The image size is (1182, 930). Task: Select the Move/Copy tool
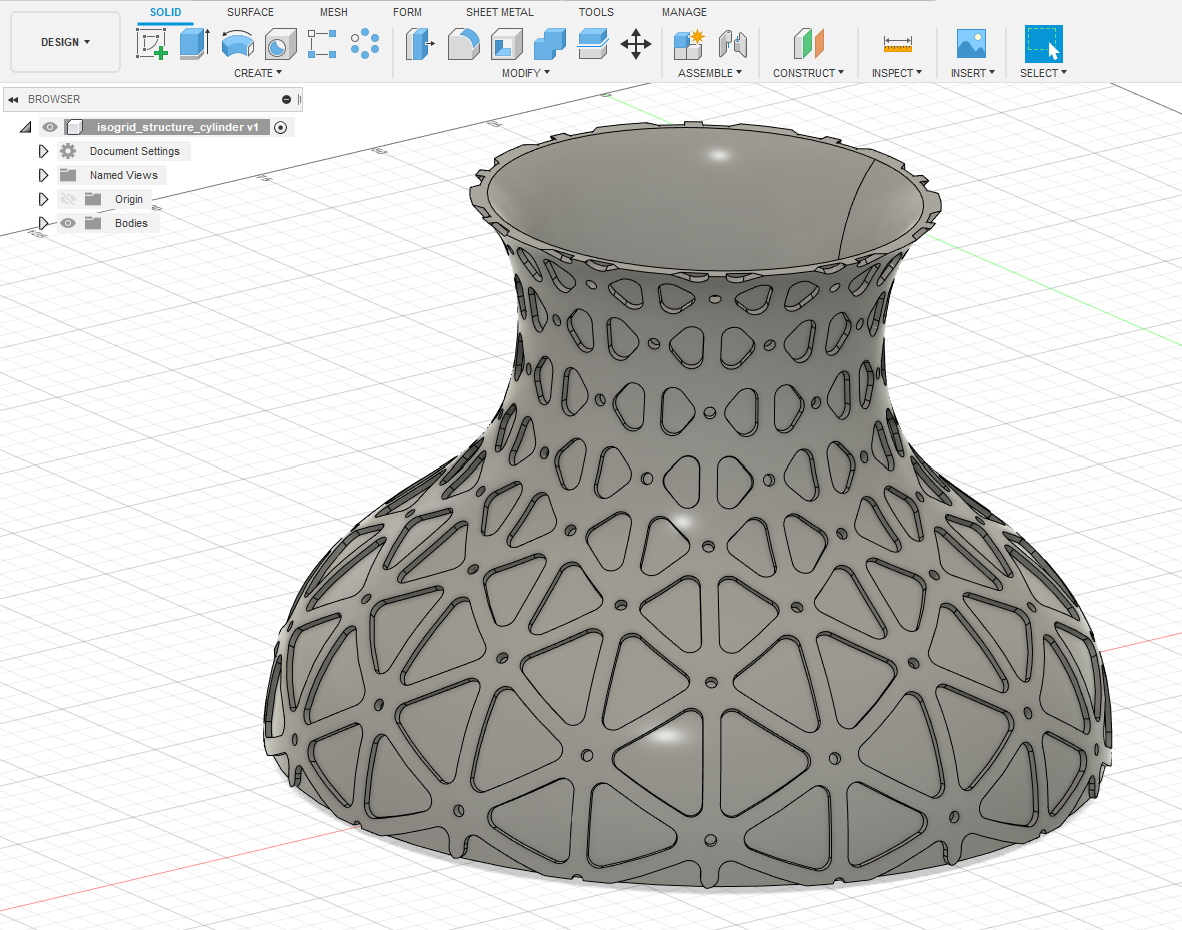(636, 44)
